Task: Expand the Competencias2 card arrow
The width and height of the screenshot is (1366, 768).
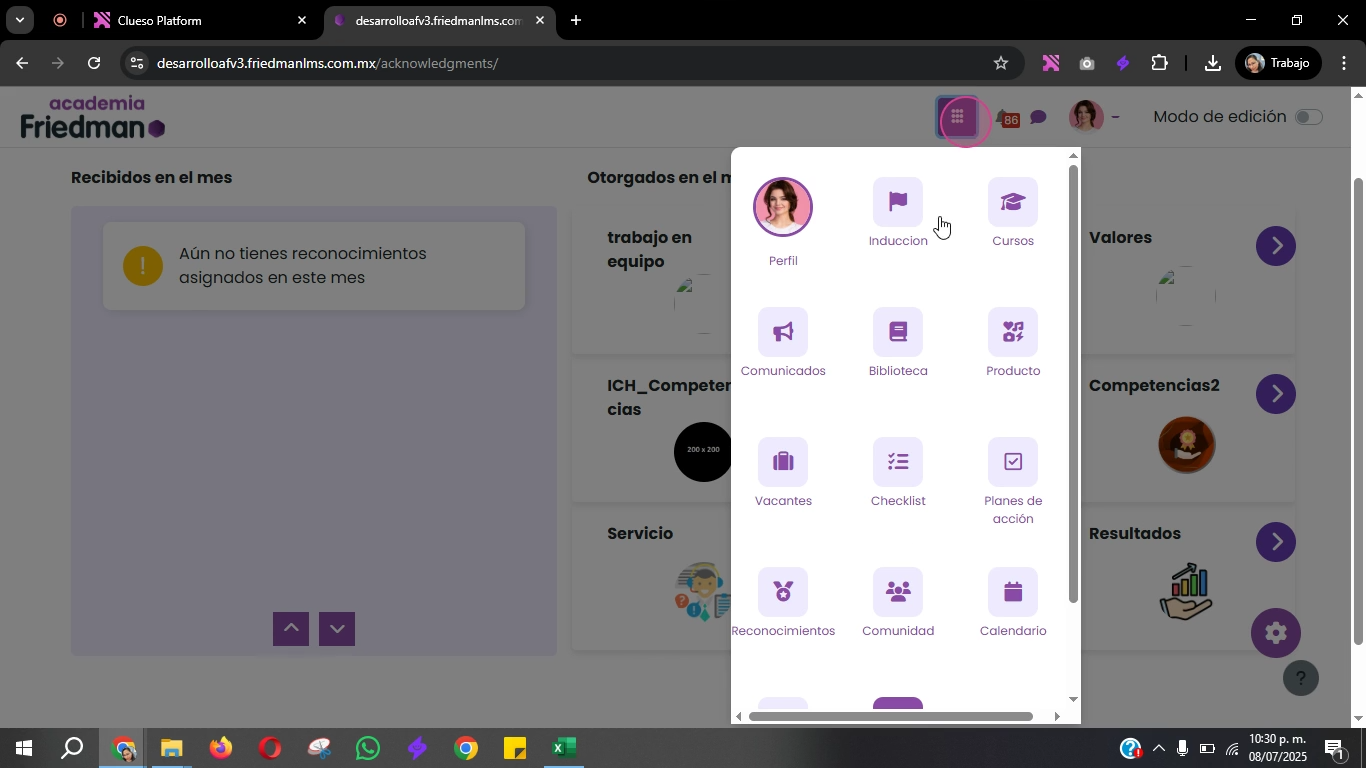Action: click(1275, 393)
